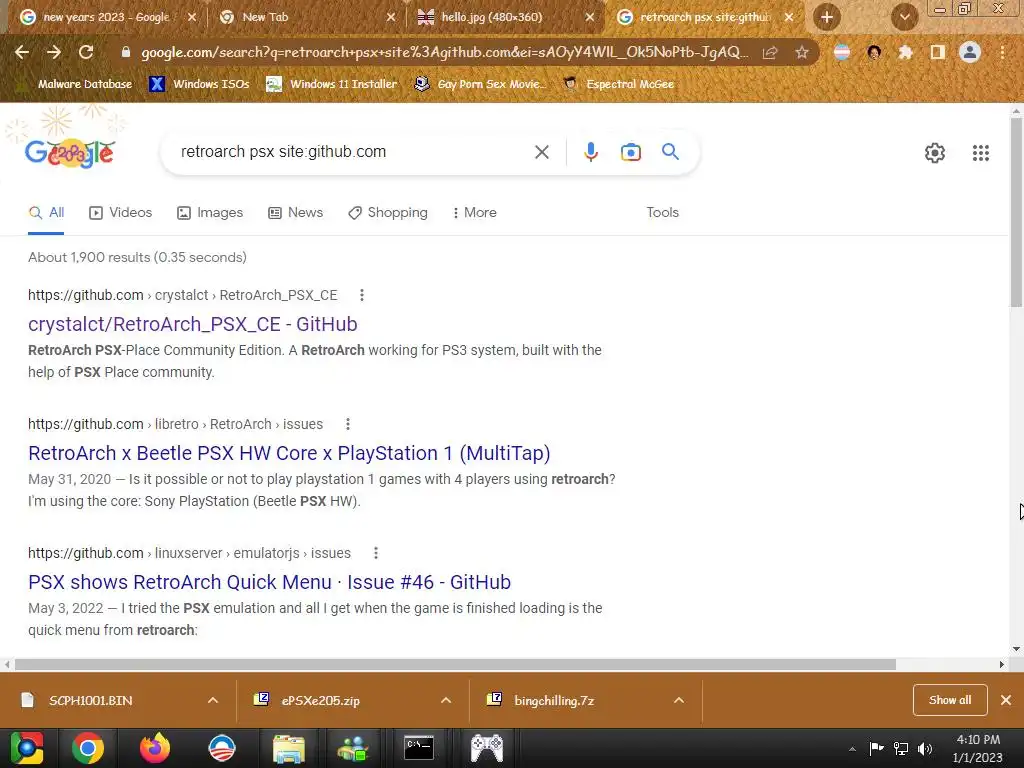Launch Firefox from the taskbar
This screenshot has width=1024, height=768.
(155, 748)
